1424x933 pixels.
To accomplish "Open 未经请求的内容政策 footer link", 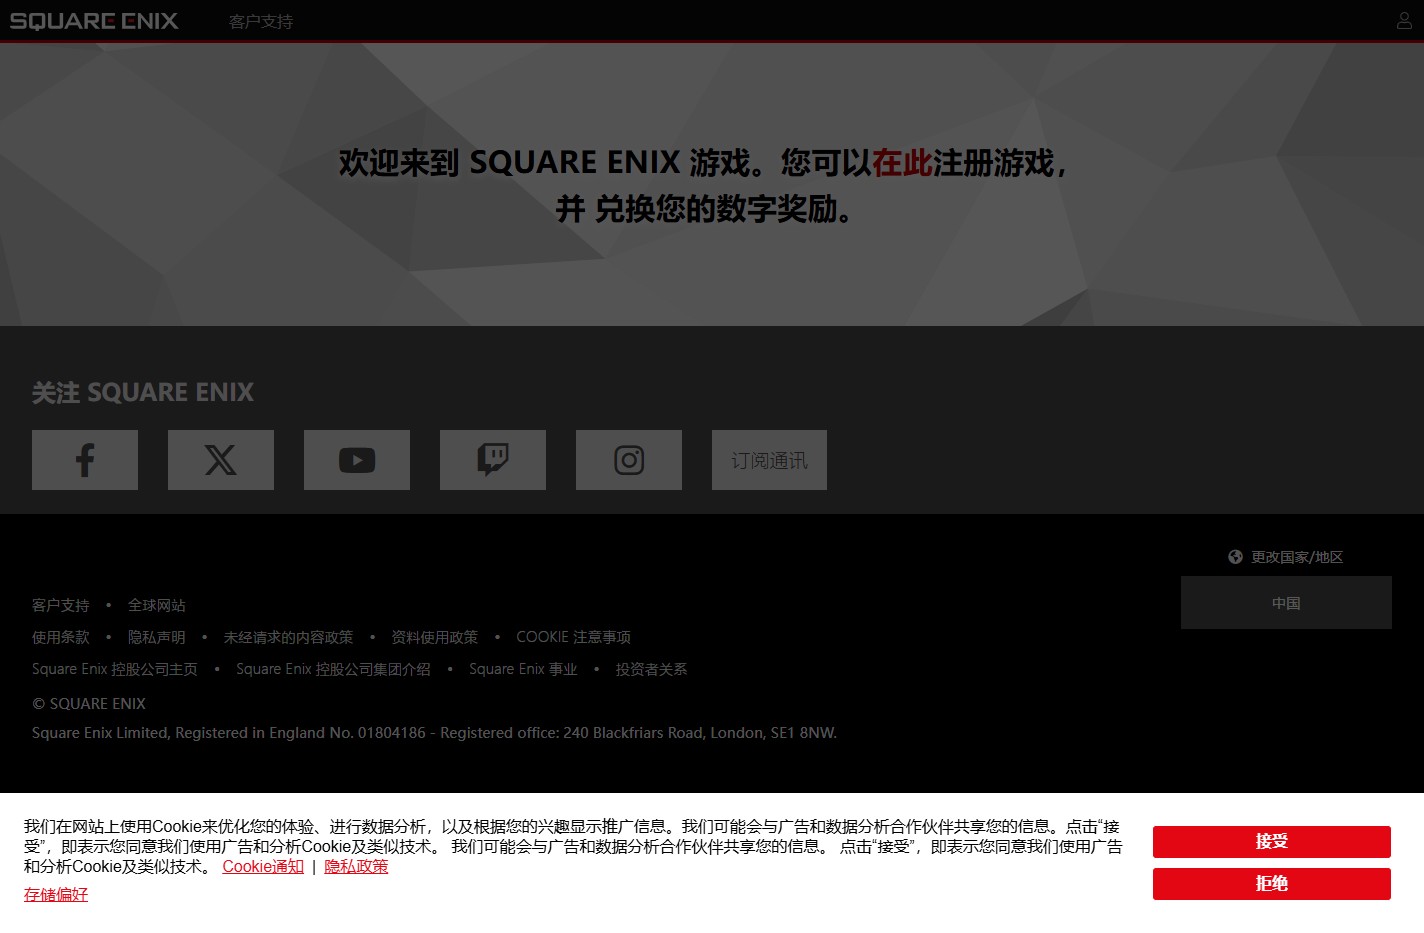I will point(289,637).
